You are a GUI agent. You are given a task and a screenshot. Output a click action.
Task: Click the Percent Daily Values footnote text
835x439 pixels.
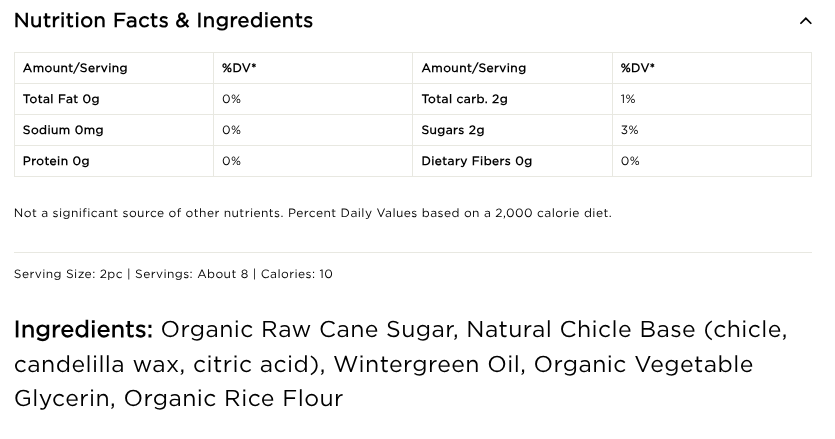click(x=312, y=213)
